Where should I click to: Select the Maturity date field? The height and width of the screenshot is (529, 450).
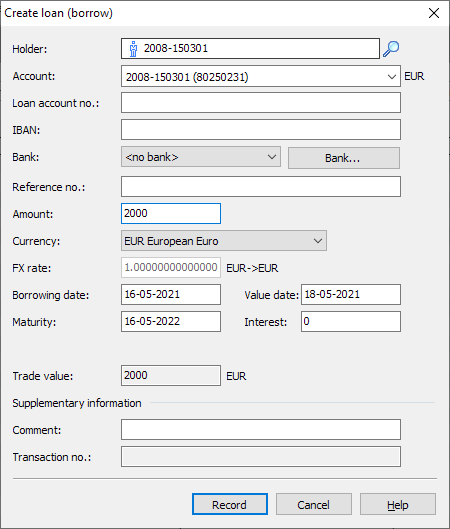pos(171,322)
